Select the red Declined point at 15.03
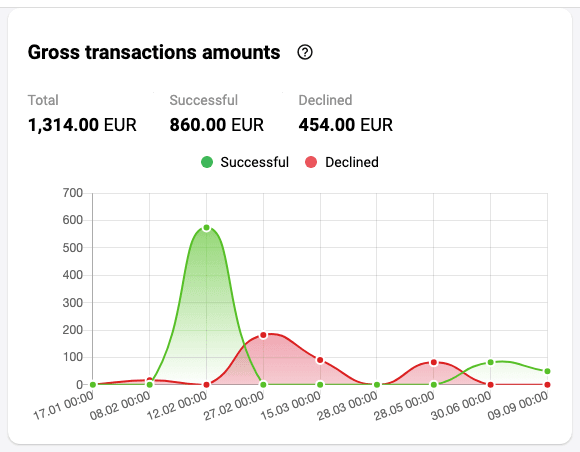Screen dimensions: 580x452 320,360
